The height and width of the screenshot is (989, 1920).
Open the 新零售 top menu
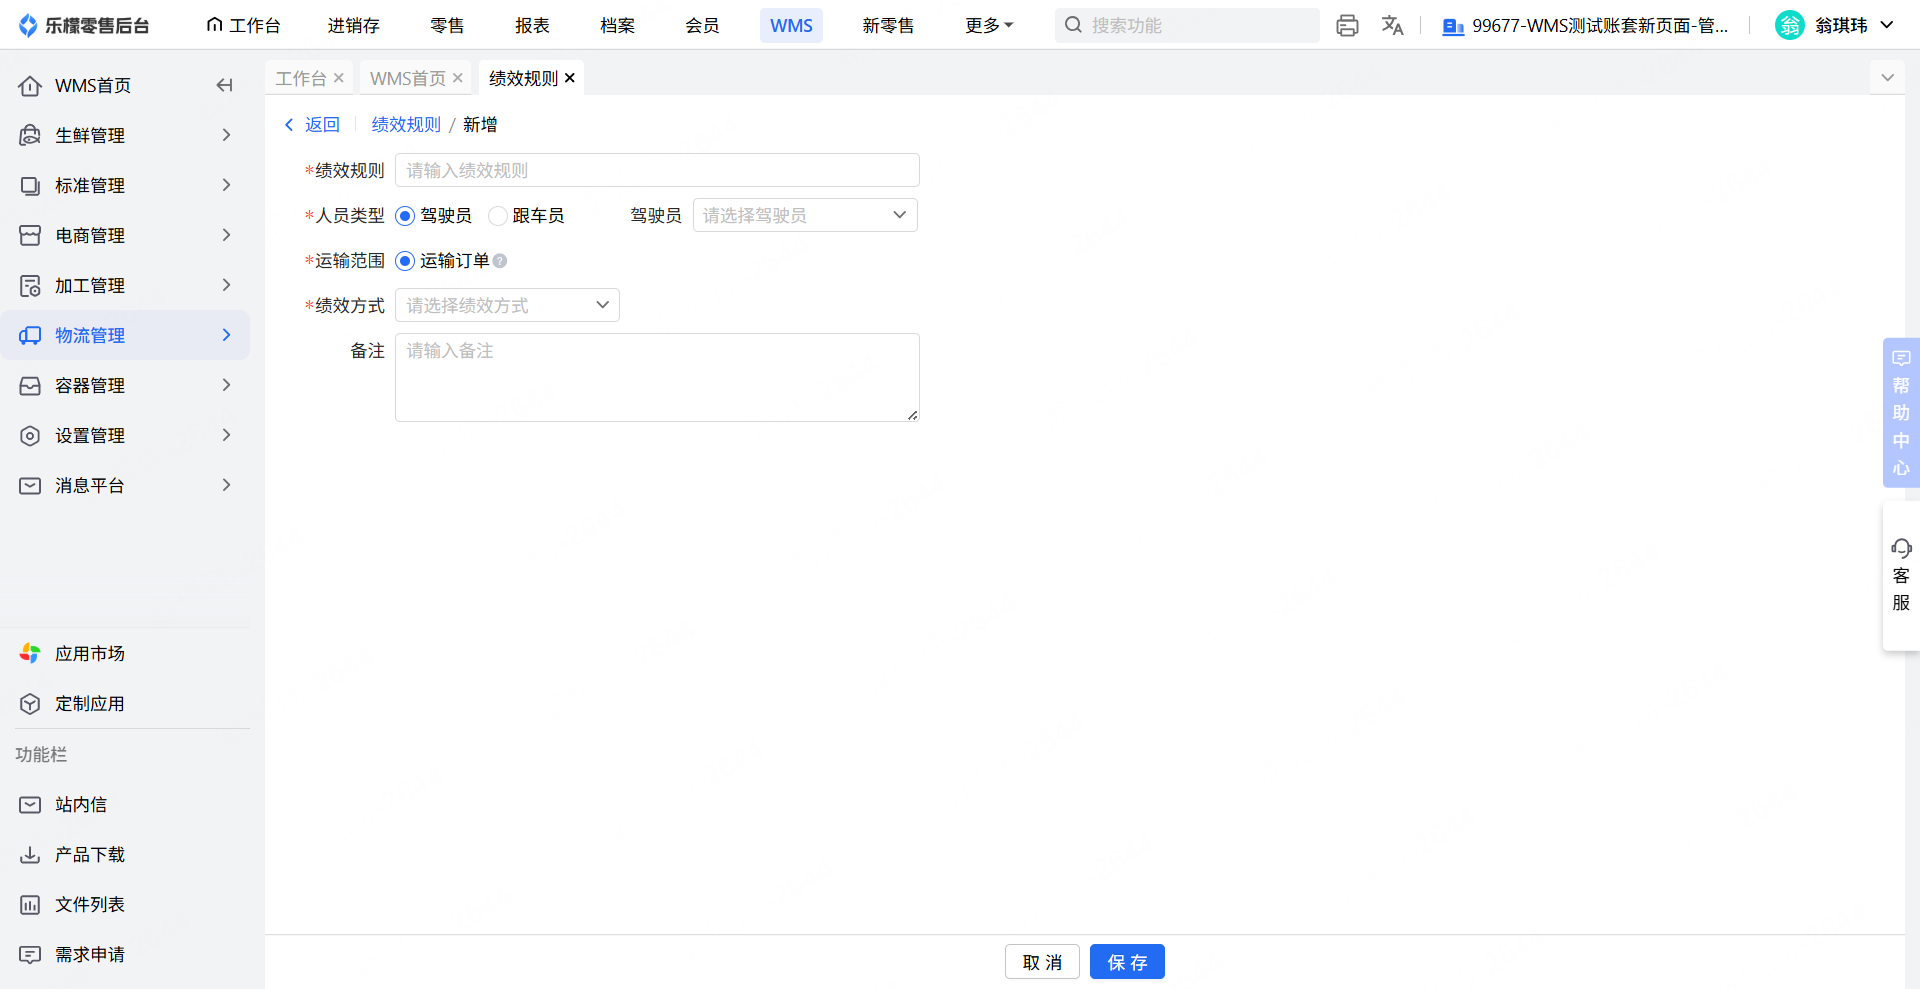click(888, 25)
